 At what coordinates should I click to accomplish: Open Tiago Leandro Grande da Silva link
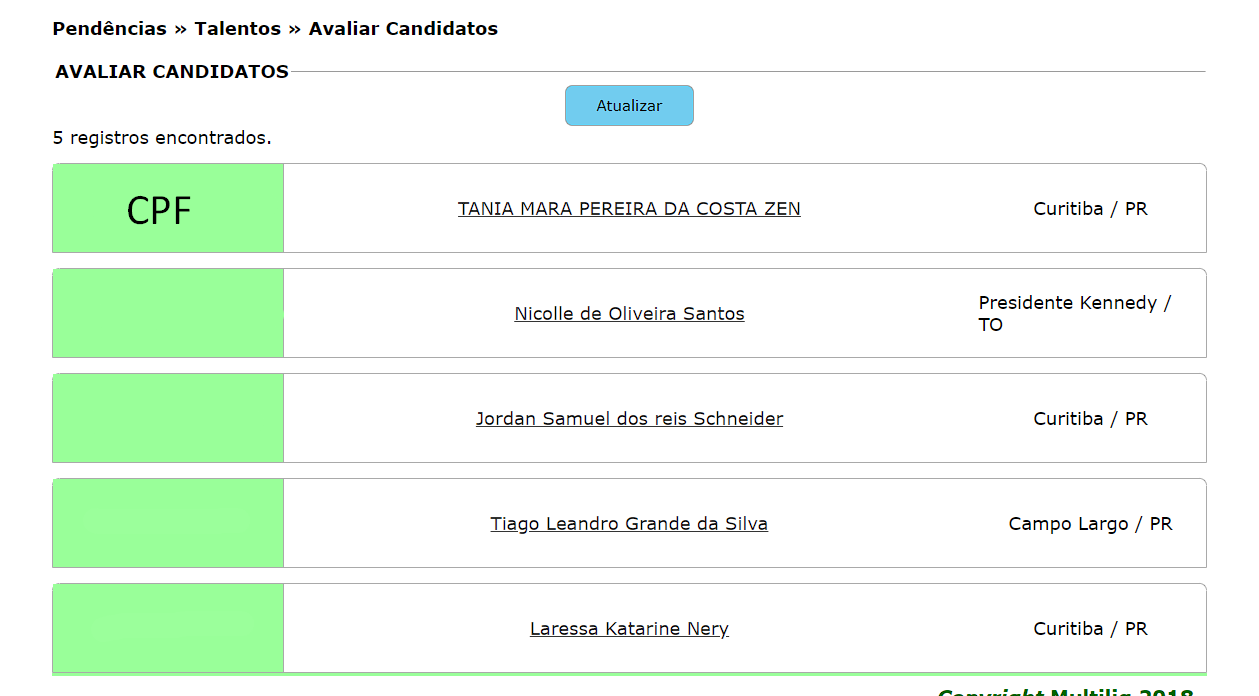pos(629,524)
